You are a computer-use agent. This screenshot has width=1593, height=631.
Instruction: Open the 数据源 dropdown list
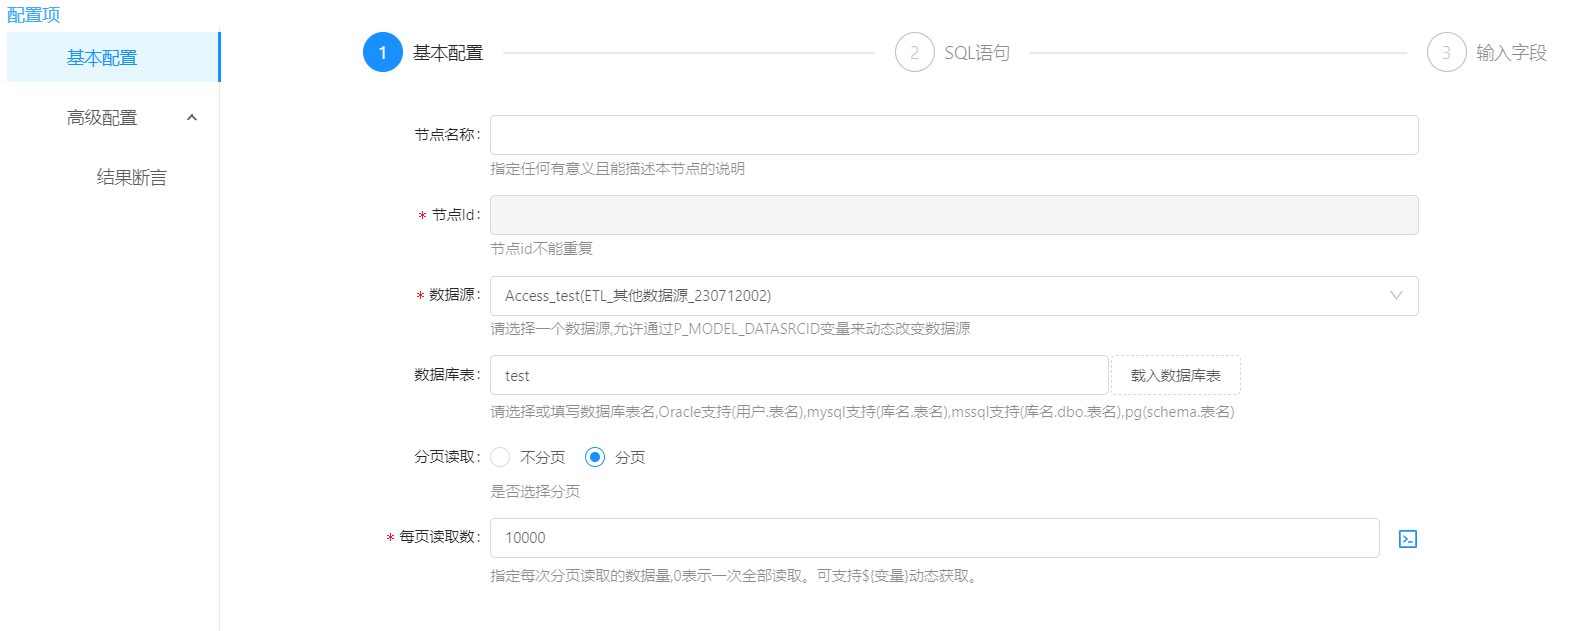(953, 296)
